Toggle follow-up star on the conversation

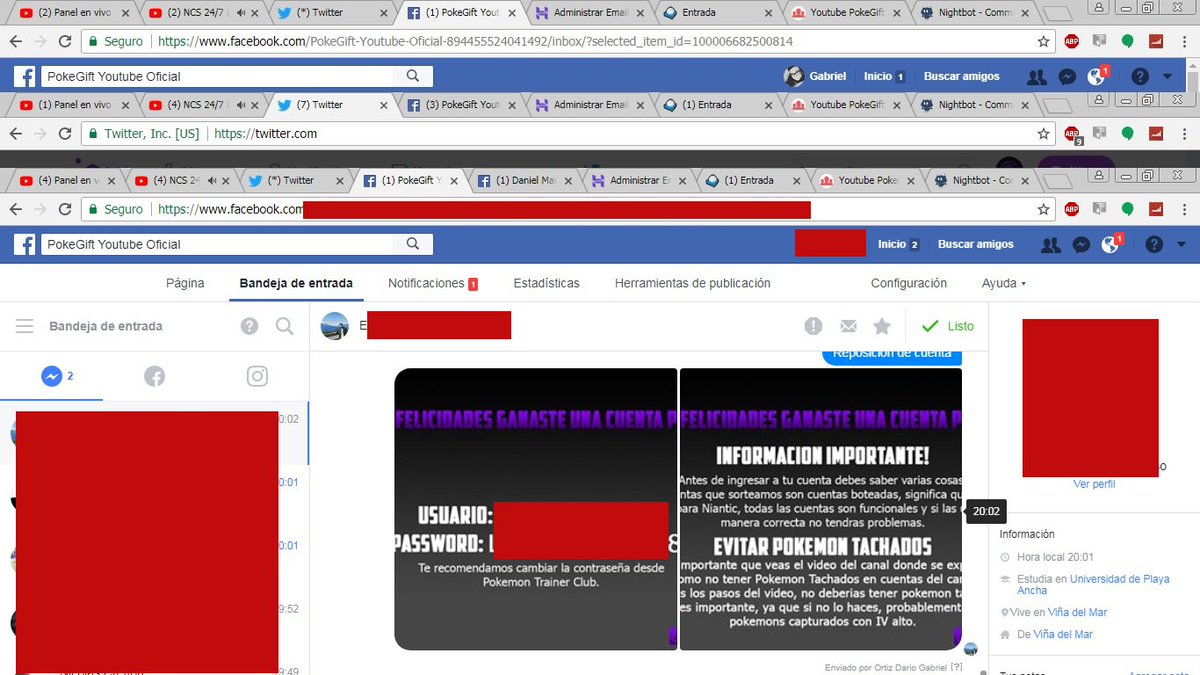point(881,326)
